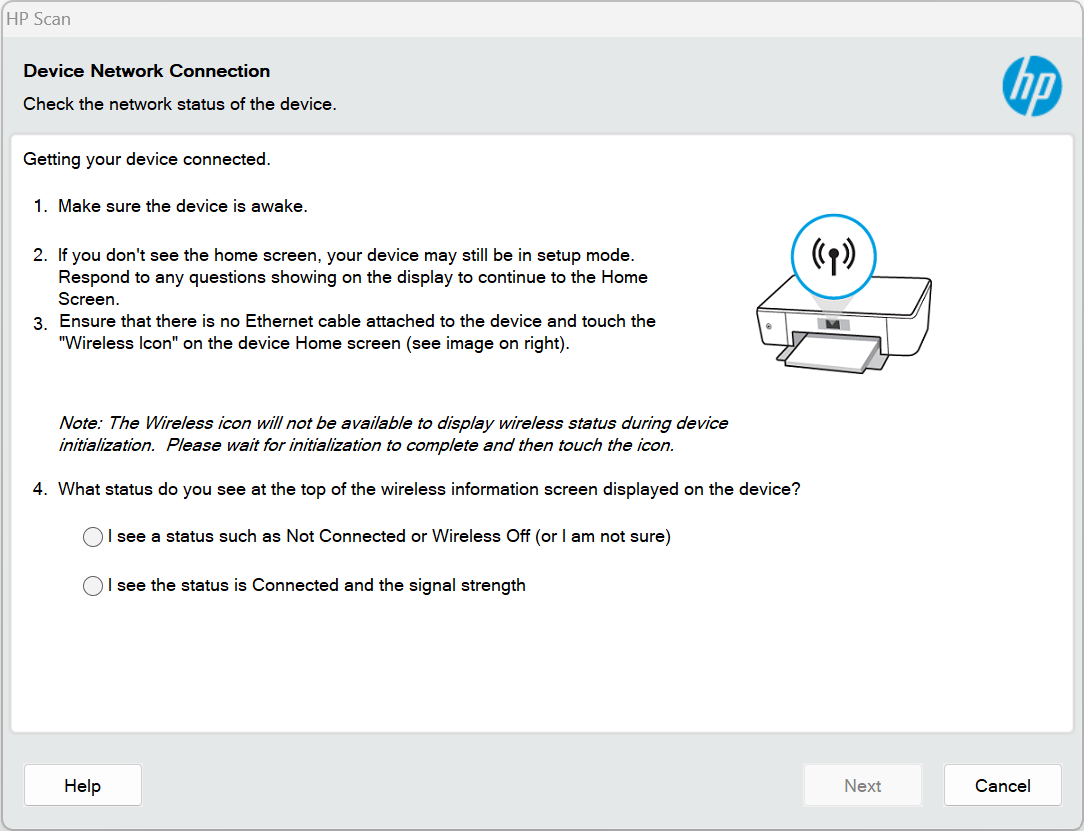
Task: Cancel the Device Network Connection wizard
Action: point(1002,785)
